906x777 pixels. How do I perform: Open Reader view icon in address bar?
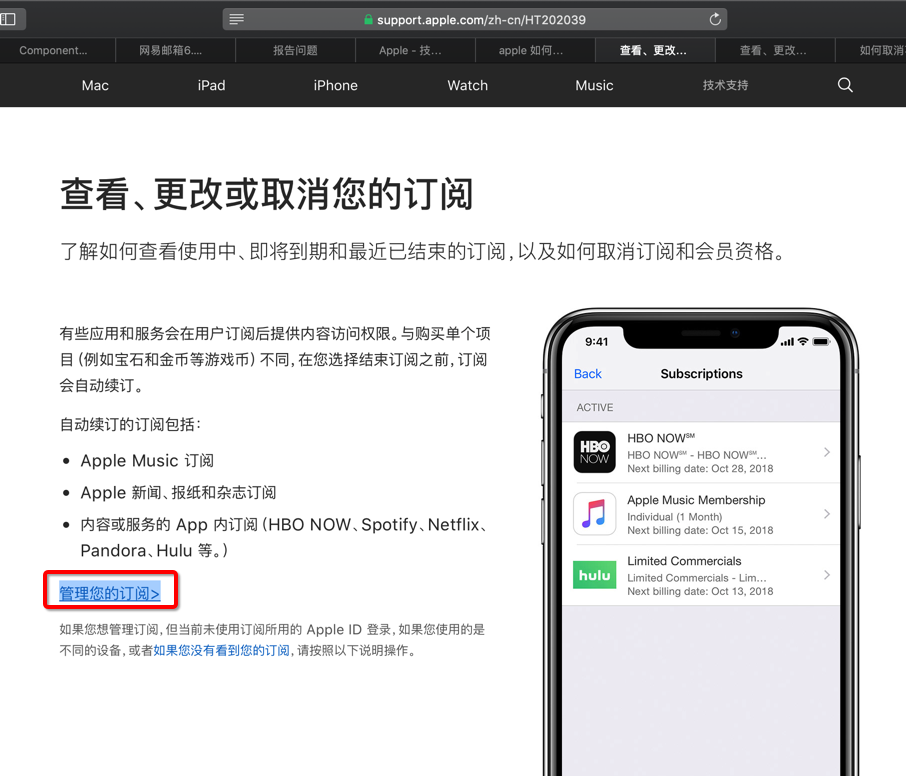(236, 20)
